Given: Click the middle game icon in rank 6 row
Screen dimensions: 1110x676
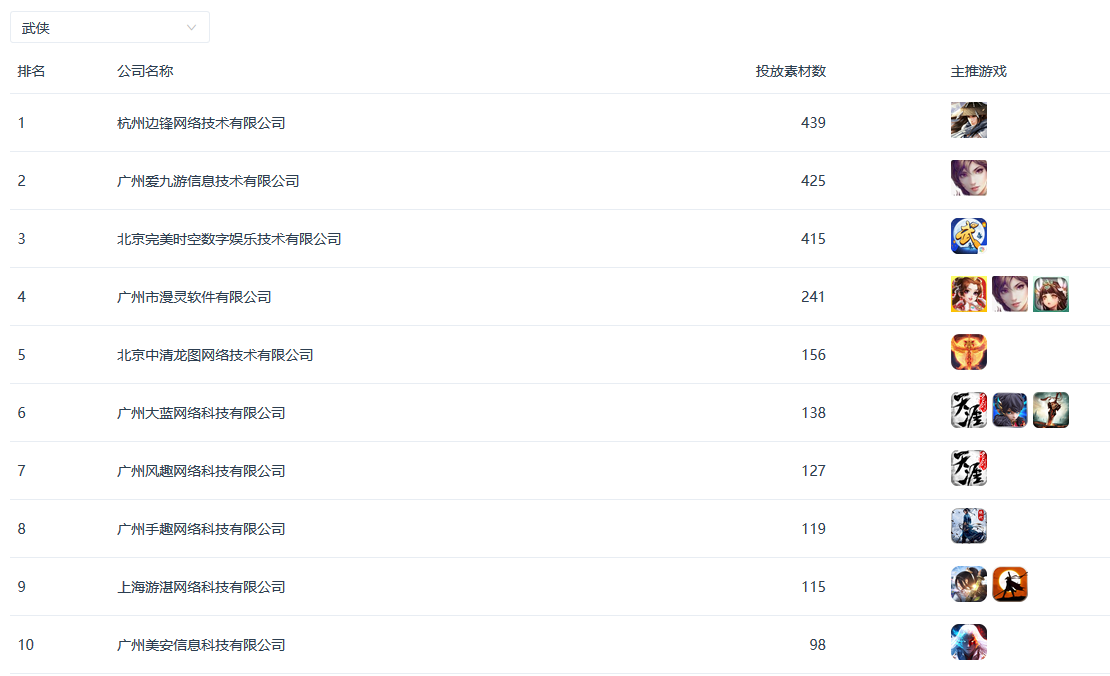Looking at the screenshot, I should click(1009, 410).
